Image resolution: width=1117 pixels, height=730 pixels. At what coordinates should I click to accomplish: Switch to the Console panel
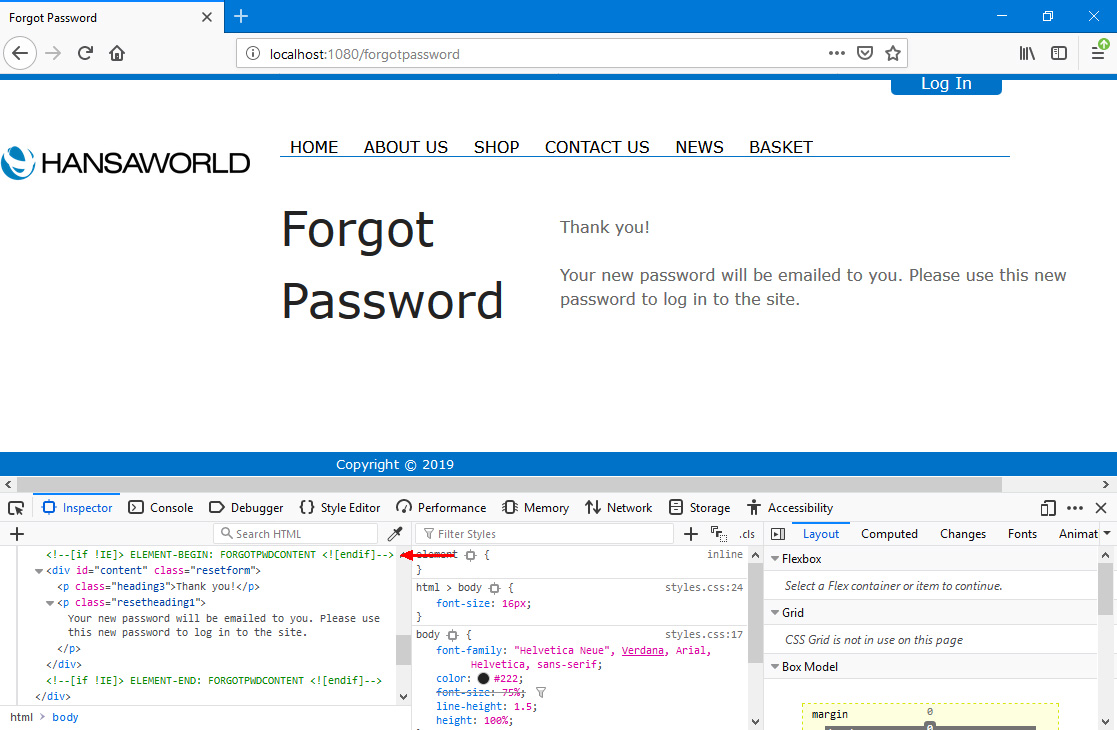pyautogui.click(x=161, y=508)
